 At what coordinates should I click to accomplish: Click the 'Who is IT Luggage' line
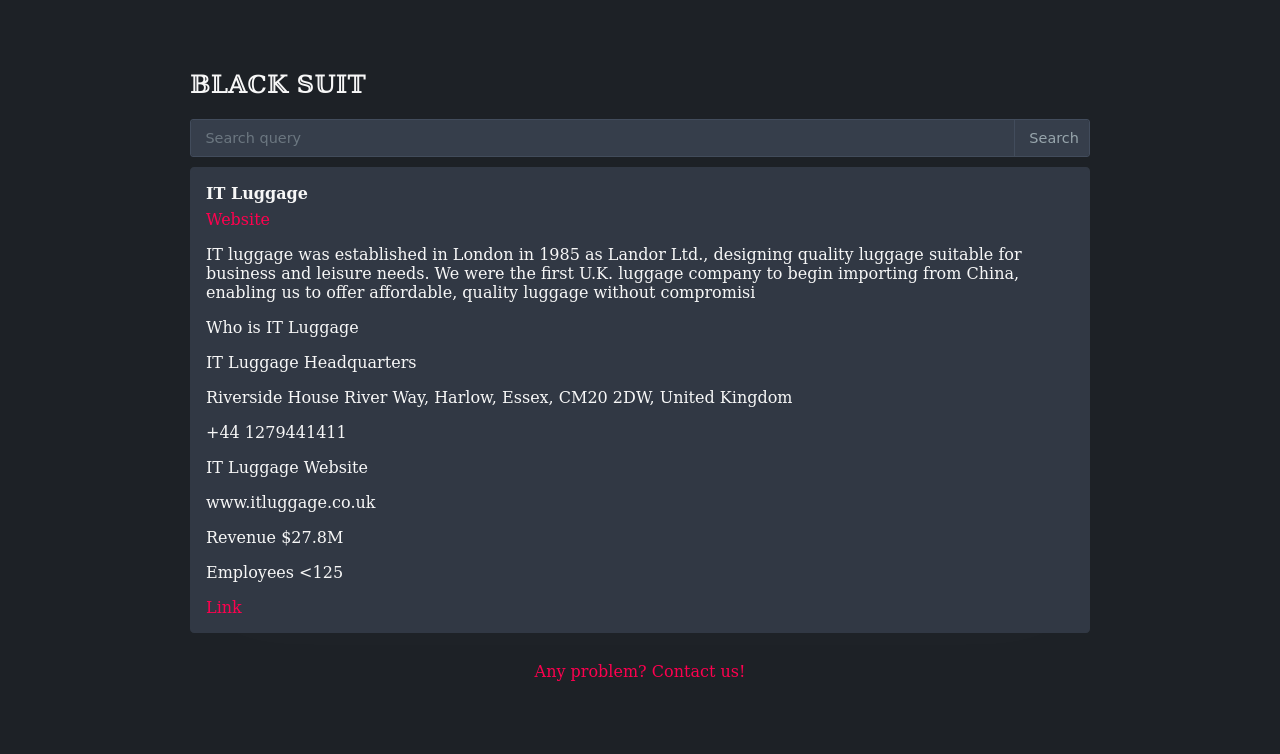[x=282, y=327]
